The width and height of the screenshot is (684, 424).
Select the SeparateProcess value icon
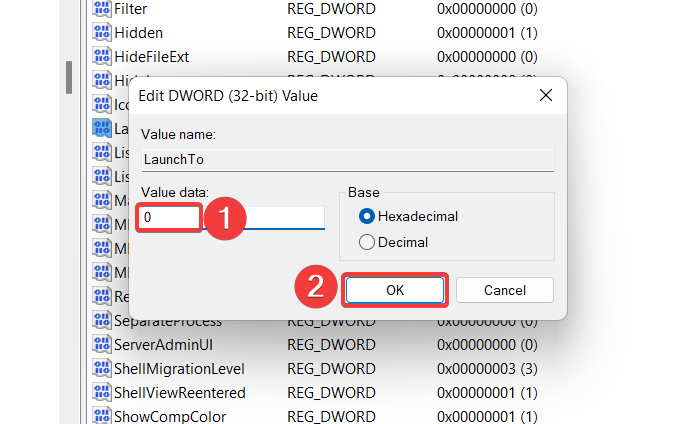click(102, 321)
